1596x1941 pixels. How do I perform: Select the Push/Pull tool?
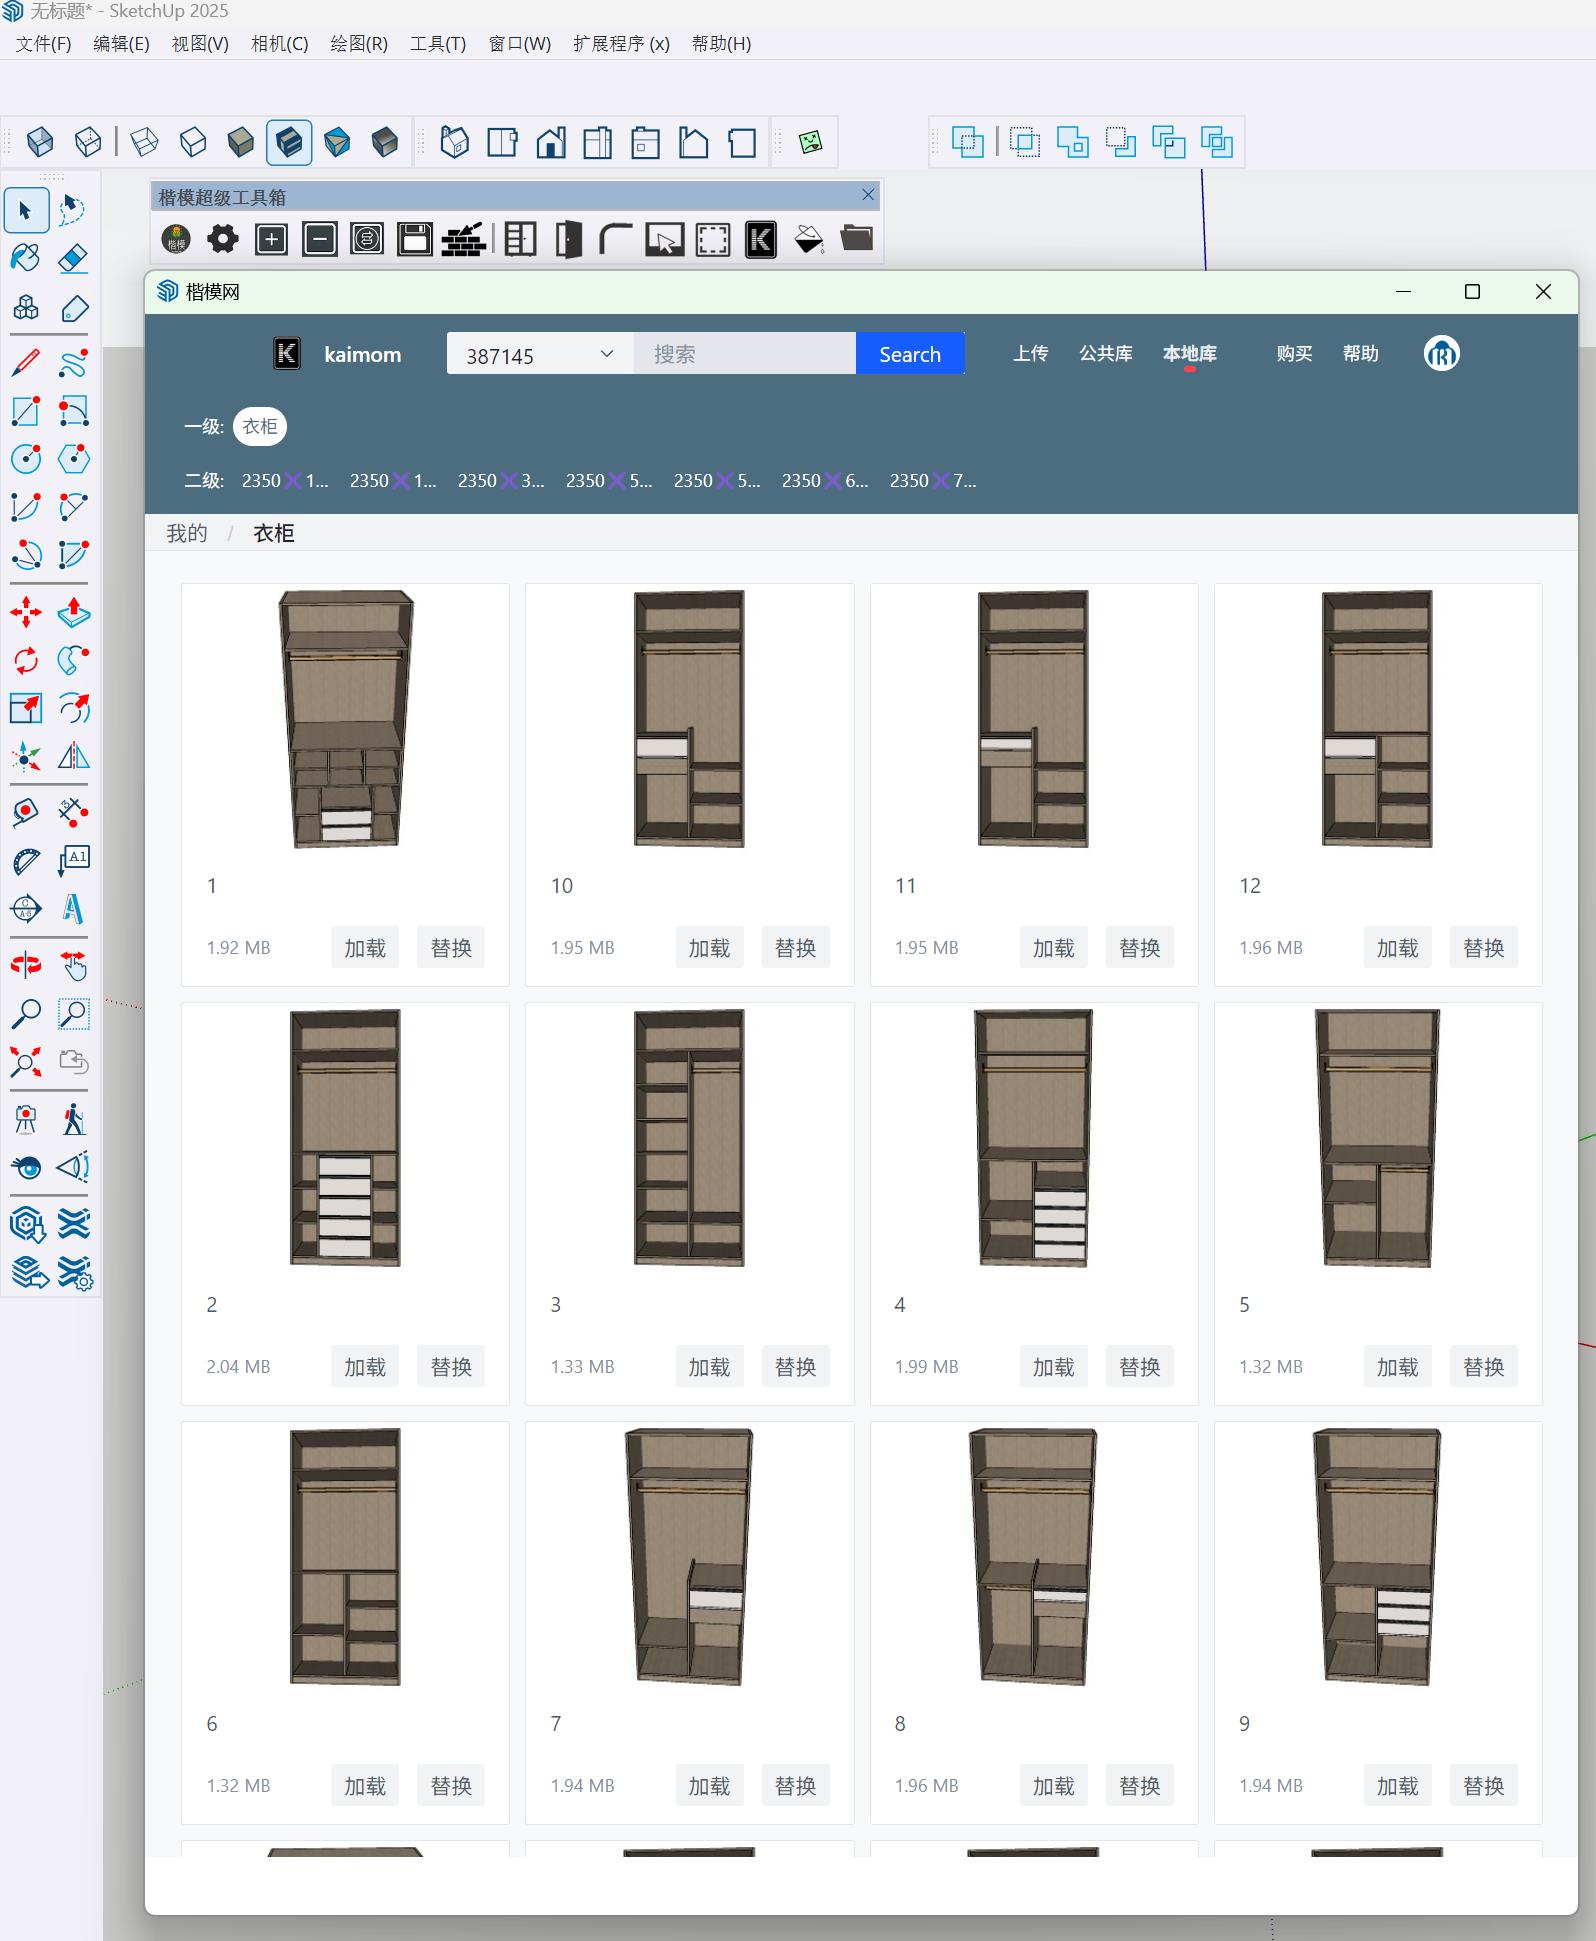coord(74,612)
